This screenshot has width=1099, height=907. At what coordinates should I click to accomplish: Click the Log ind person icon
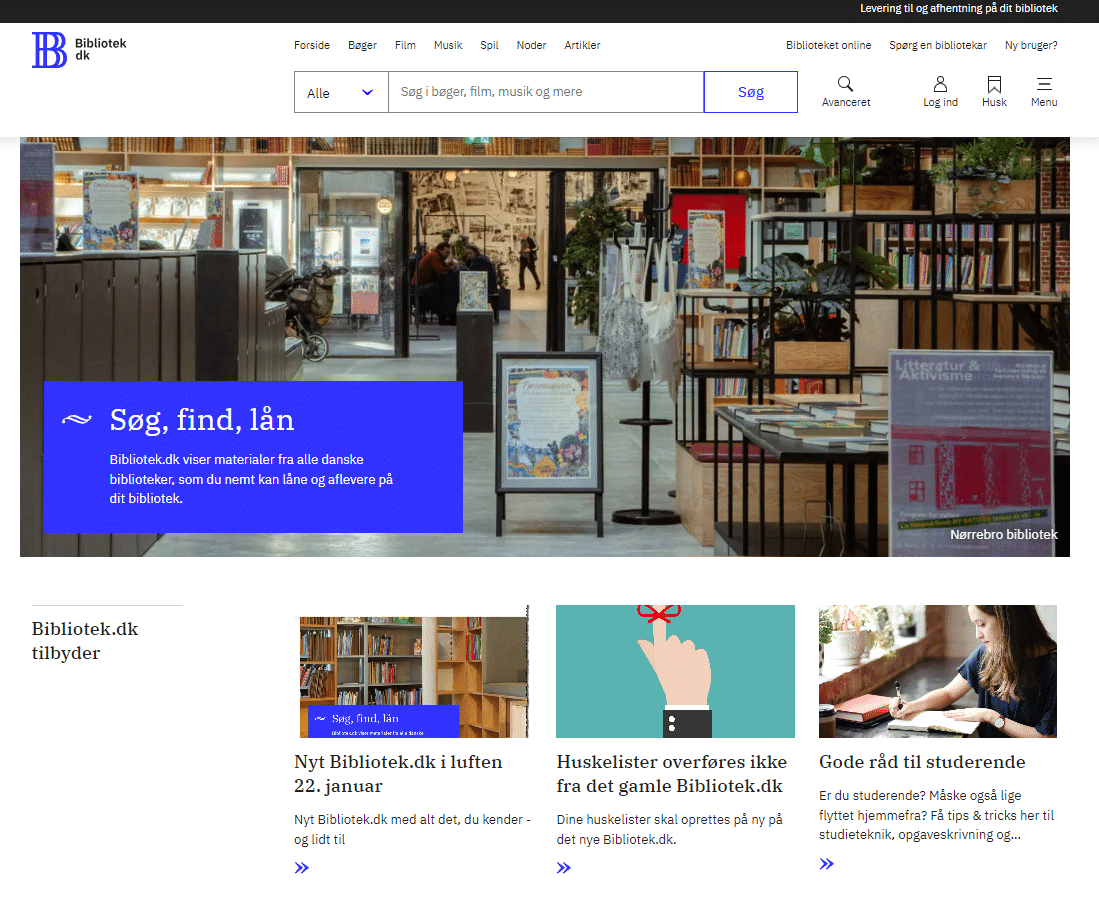click(x=940, y=84)
